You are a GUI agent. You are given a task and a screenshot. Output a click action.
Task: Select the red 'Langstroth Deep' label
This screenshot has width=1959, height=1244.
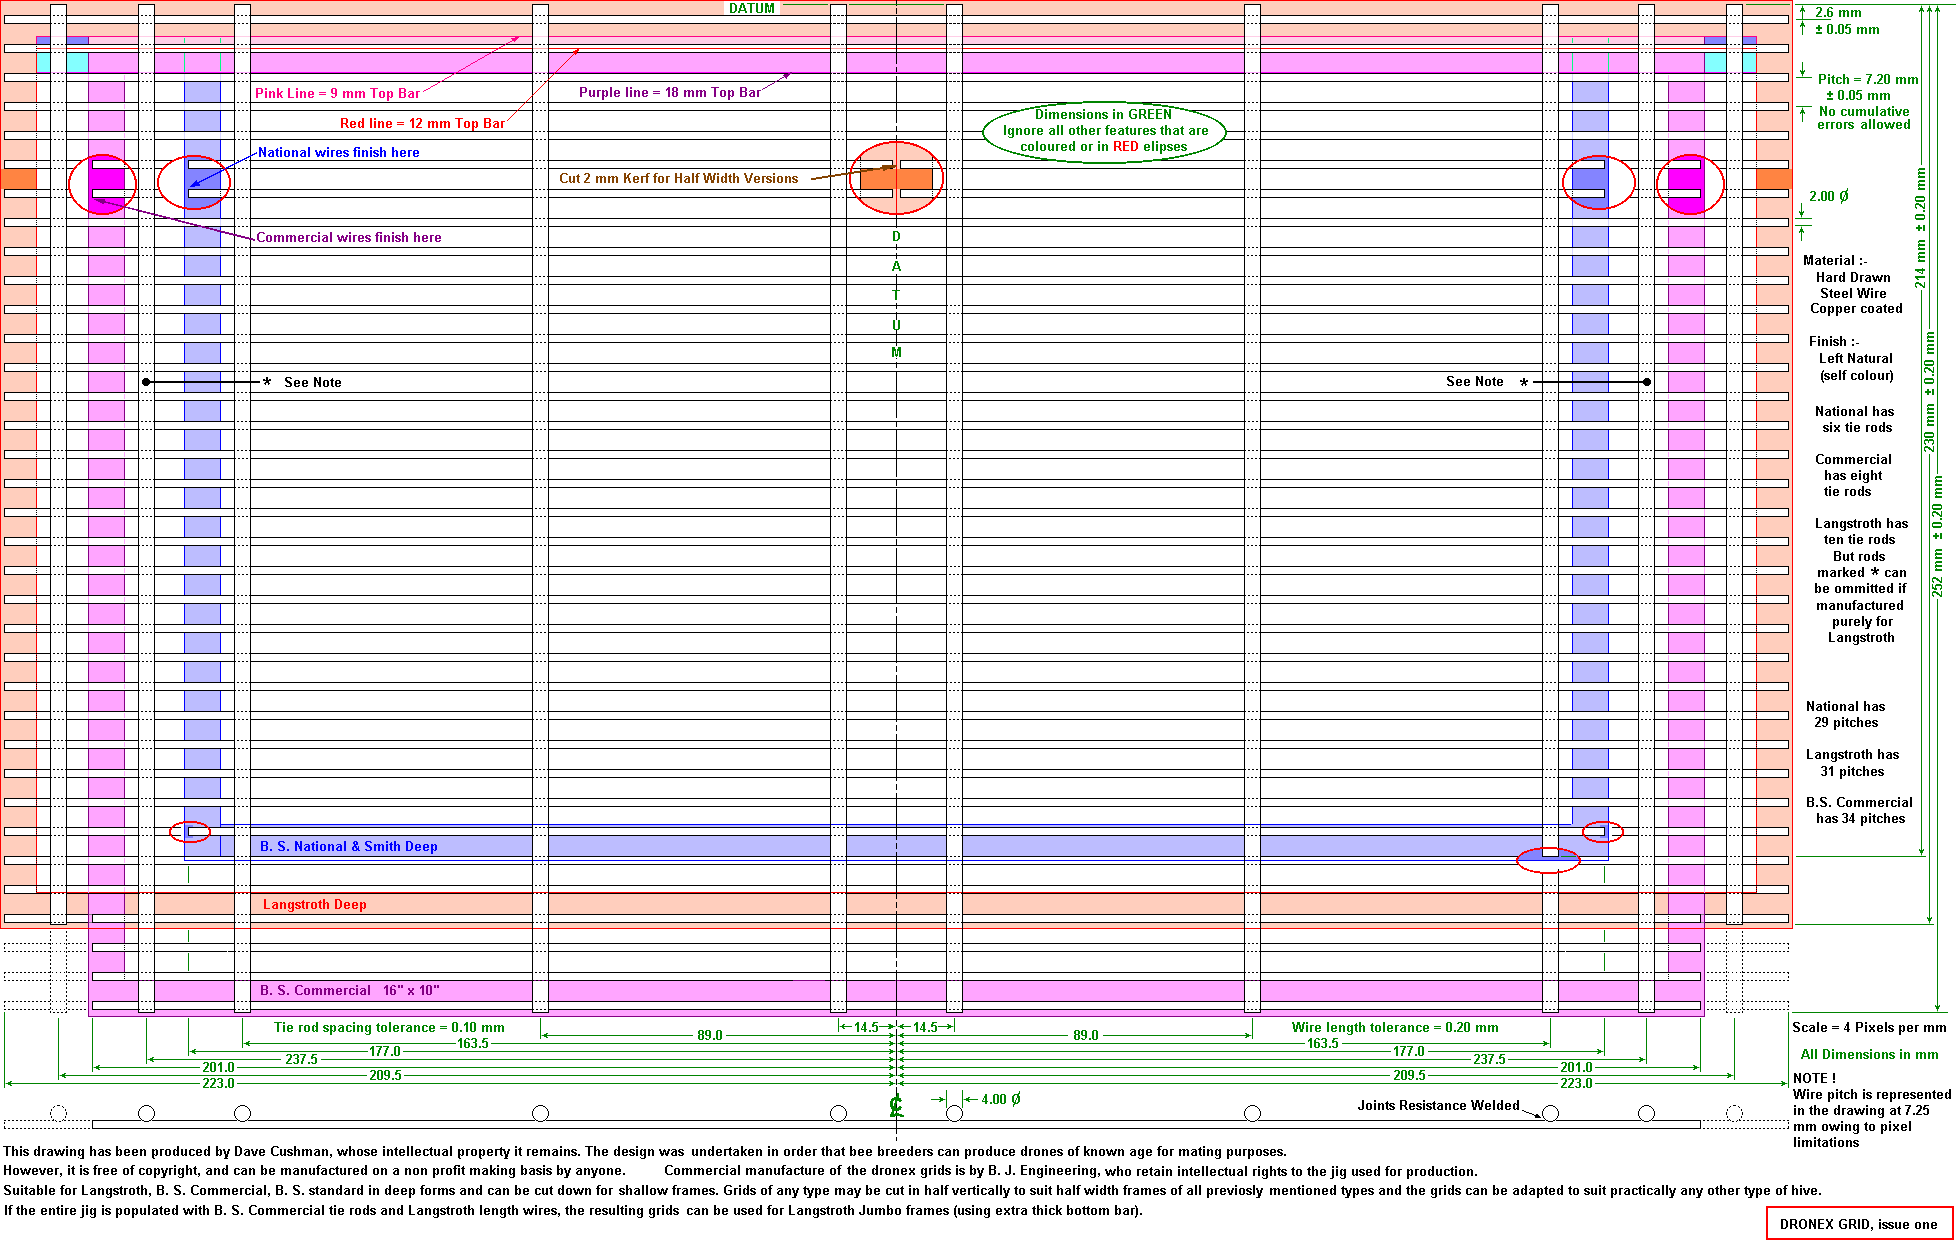pos(314,904)
